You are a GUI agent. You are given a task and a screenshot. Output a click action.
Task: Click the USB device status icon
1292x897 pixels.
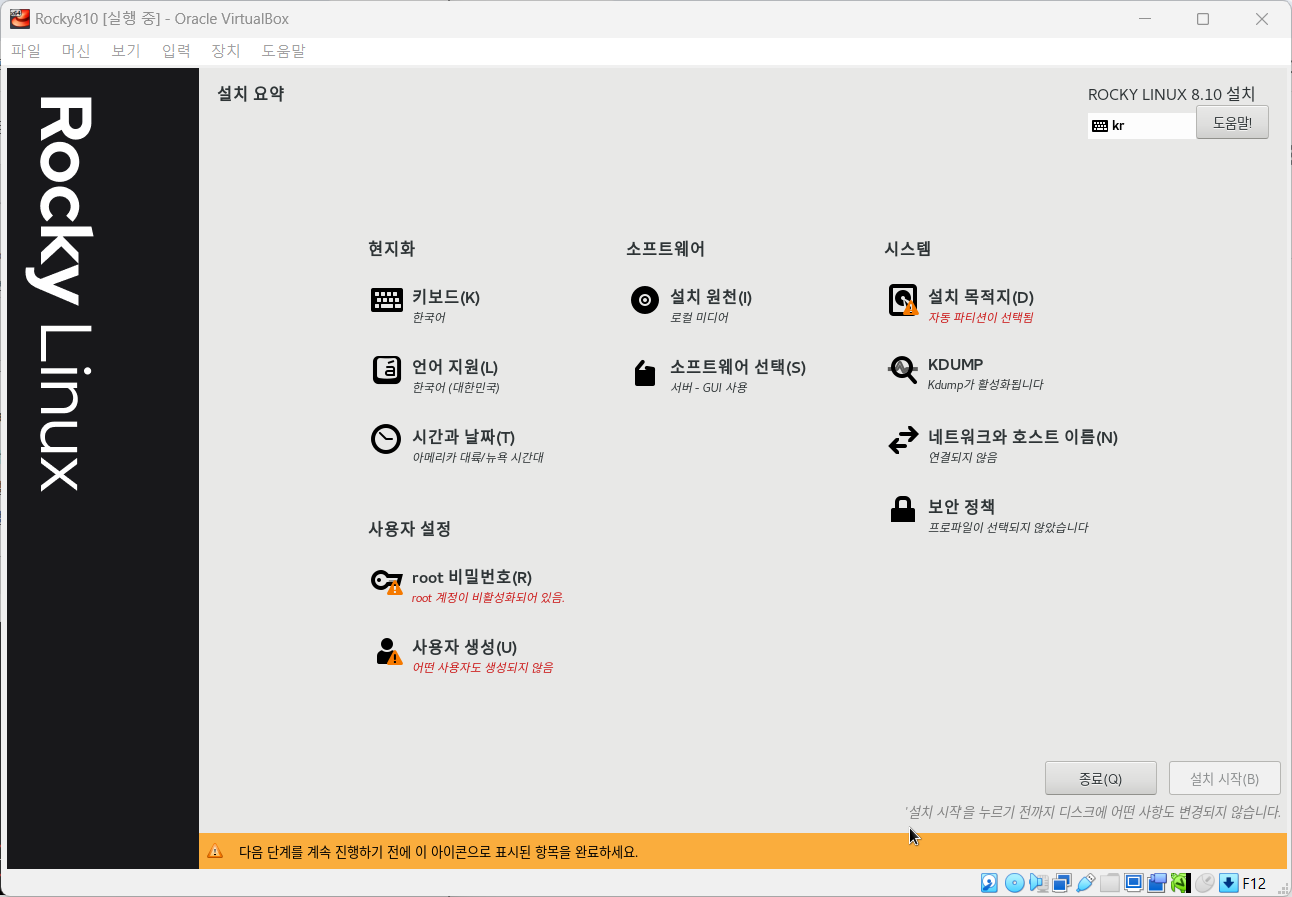click(x=1086, y=883)
